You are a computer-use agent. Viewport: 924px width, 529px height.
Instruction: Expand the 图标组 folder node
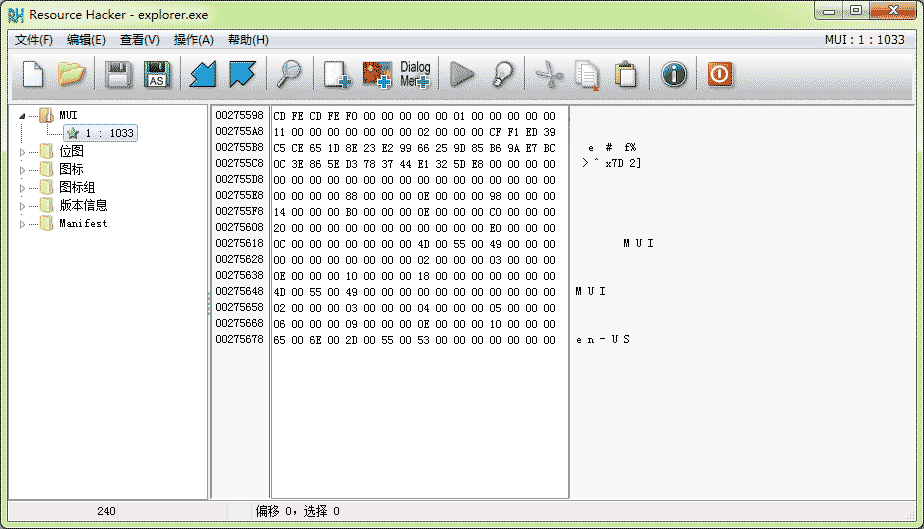tap(24, 188)
